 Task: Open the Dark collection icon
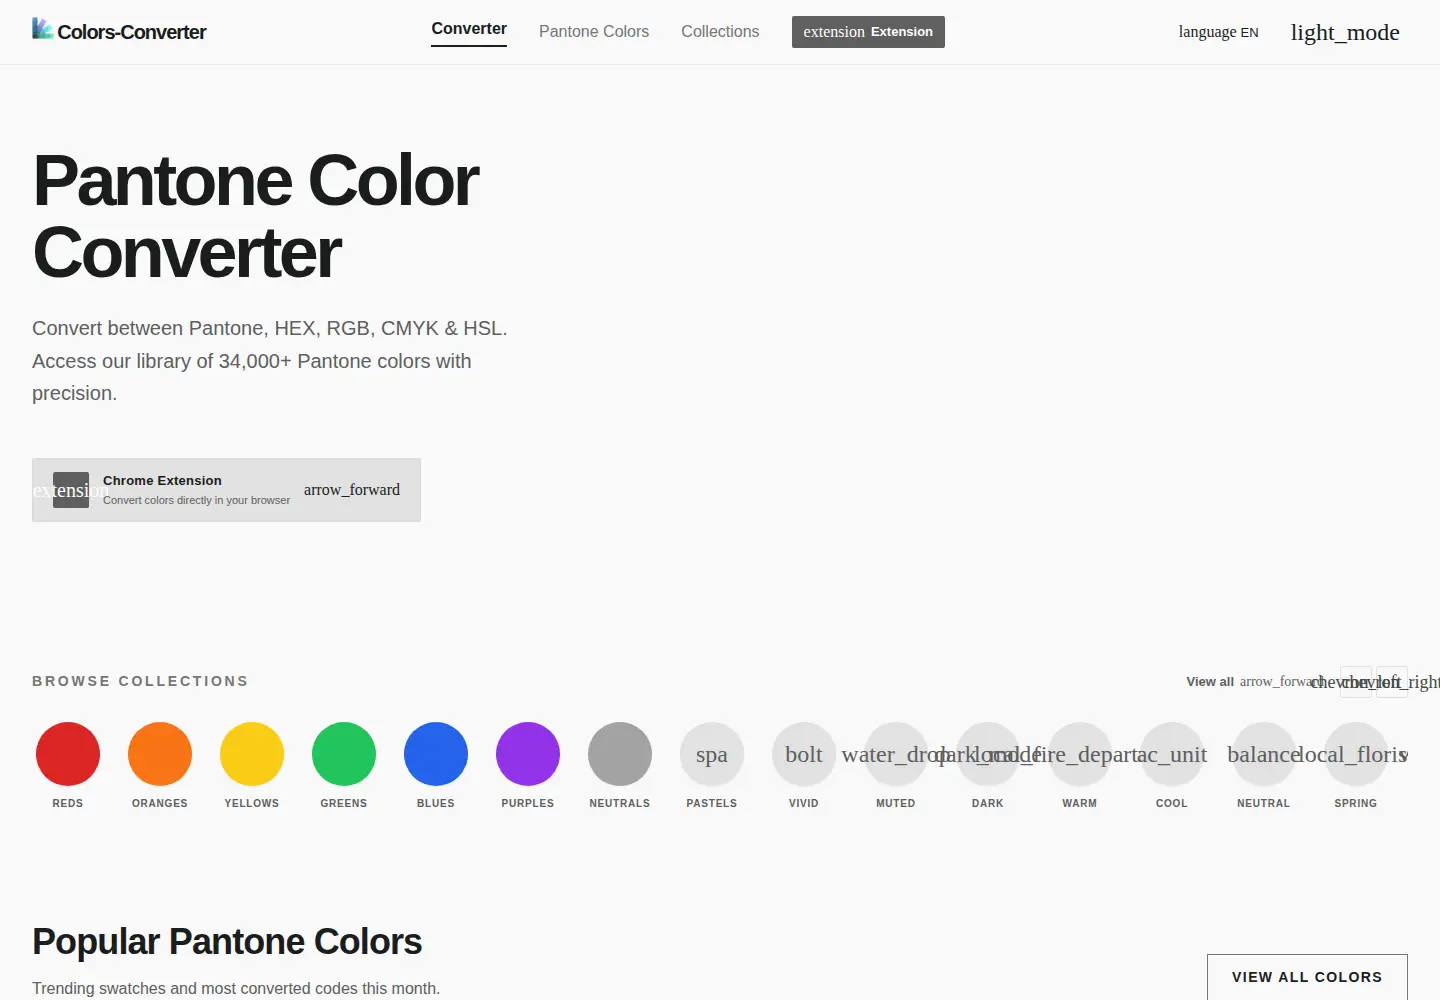(x=988, y=754)
